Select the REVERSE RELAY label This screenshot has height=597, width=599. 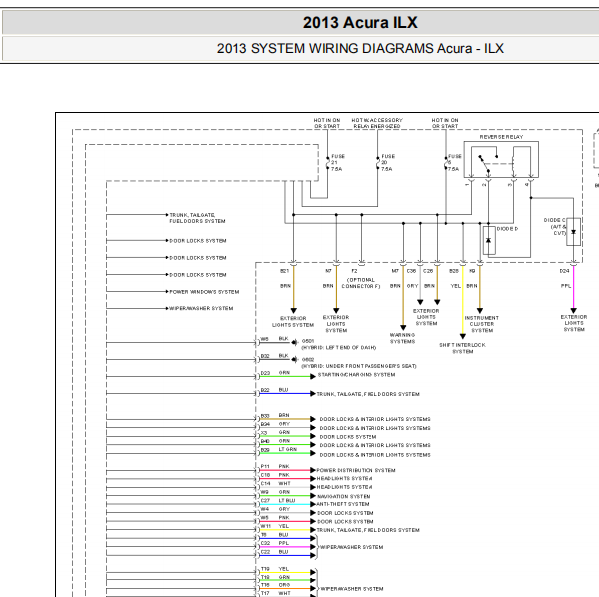(501, 137)
